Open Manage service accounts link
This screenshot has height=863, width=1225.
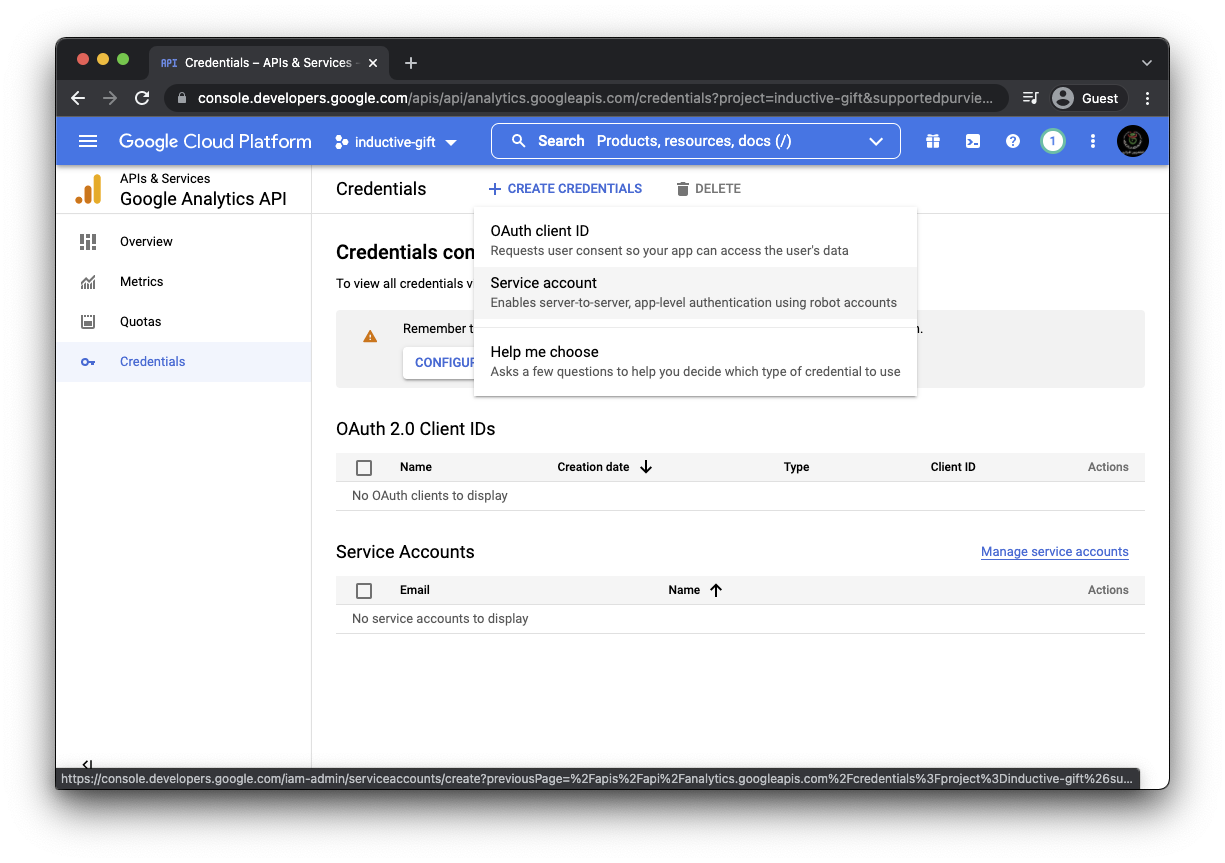coord(1055,552)
